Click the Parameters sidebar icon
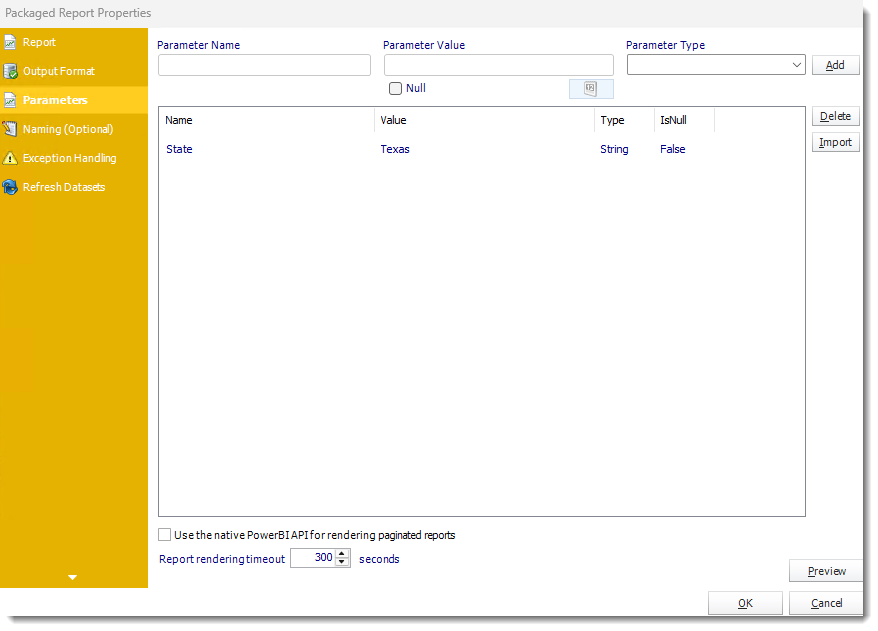The image size is (878, 631). 10,100
